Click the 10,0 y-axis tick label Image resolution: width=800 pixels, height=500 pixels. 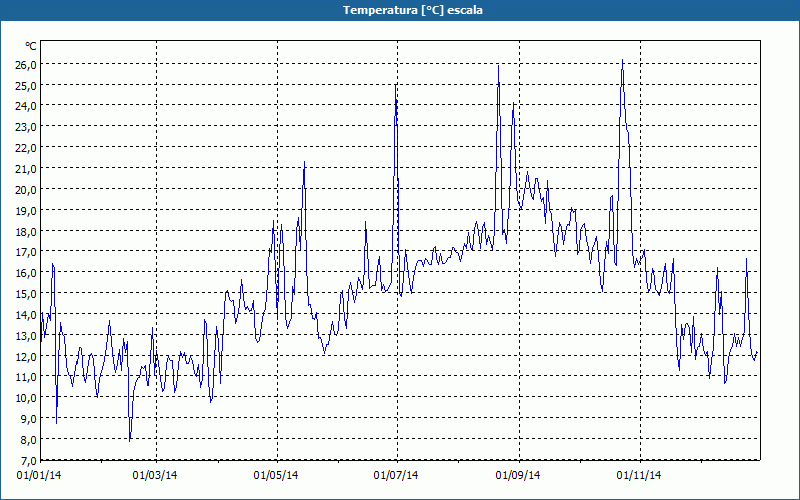point(25,397)
